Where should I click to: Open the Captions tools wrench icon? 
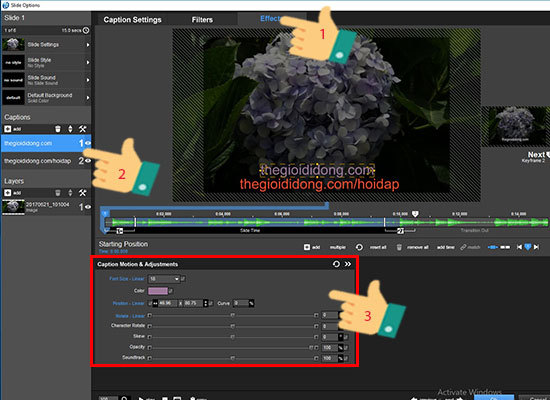[82, 129]
